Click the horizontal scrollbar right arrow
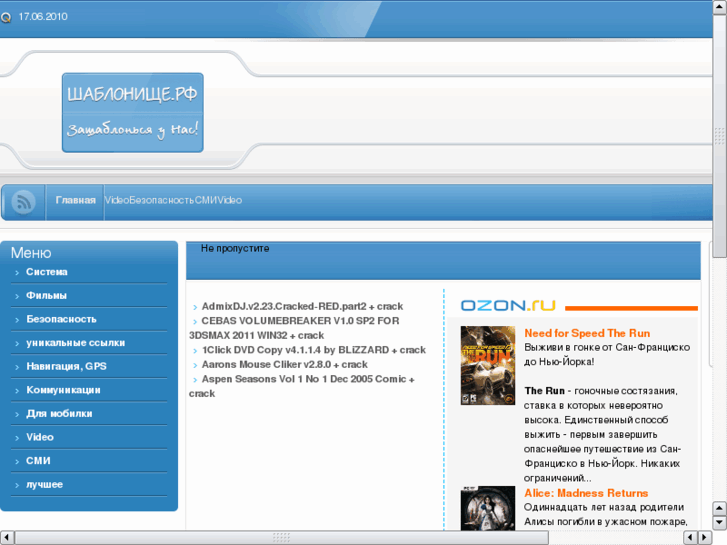 click(705, 538)
